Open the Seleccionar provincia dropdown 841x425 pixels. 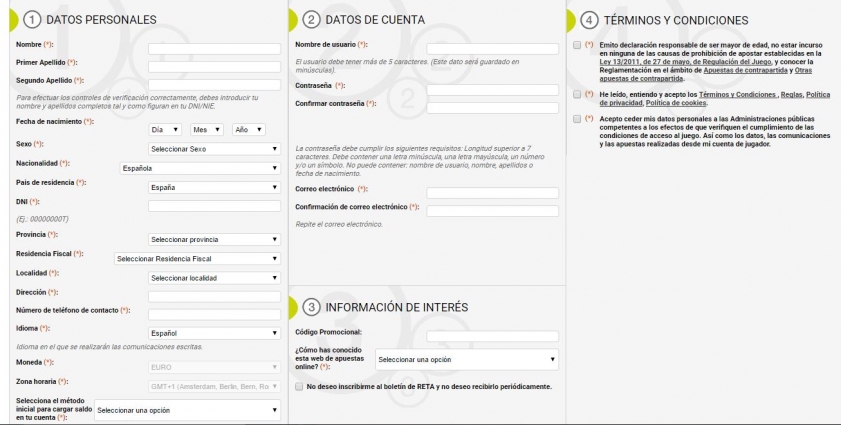215,240
